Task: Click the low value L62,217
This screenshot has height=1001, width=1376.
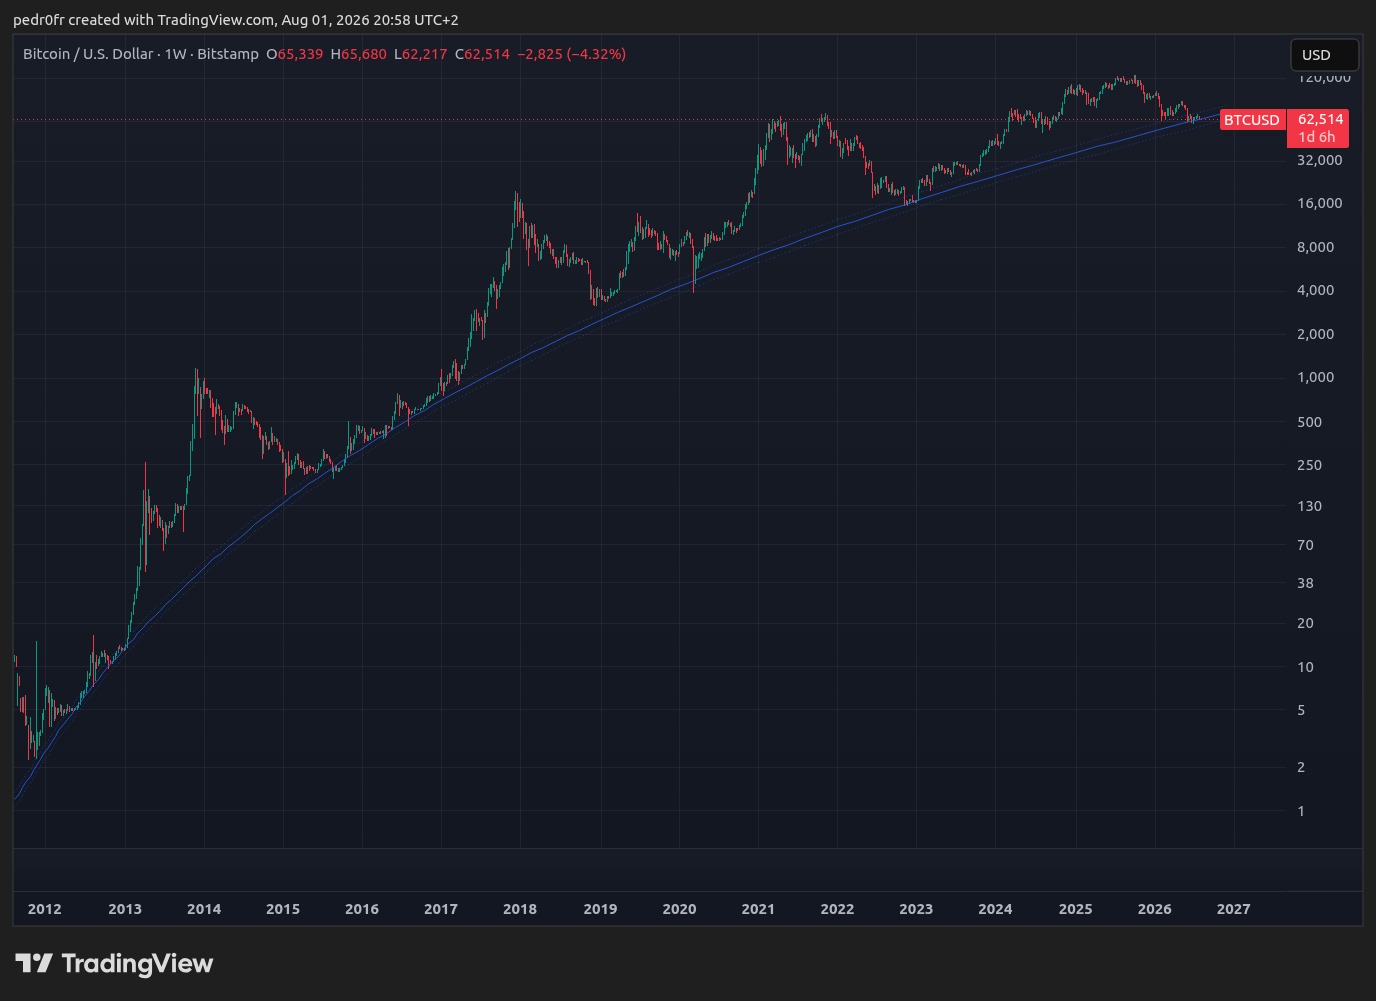Action: pyautogui.click(x=421, y=54)
